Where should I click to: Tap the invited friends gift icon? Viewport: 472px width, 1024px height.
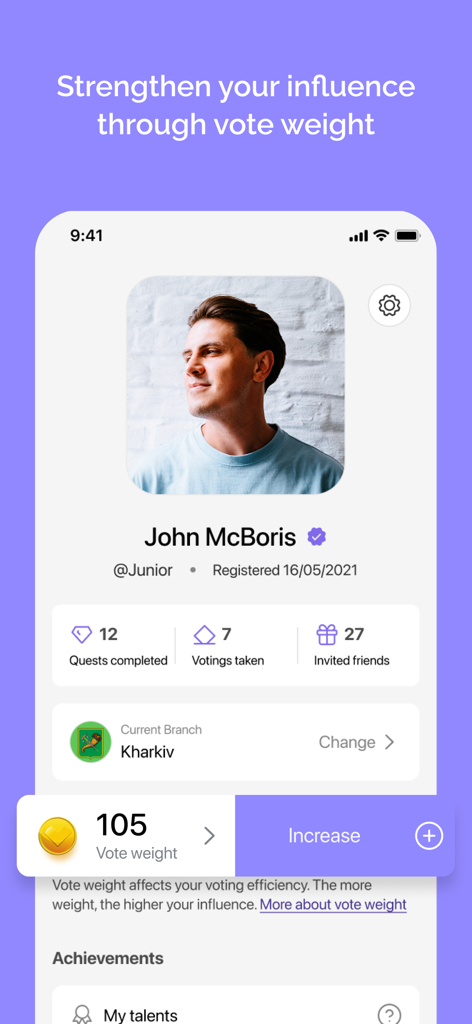(326, 634)
